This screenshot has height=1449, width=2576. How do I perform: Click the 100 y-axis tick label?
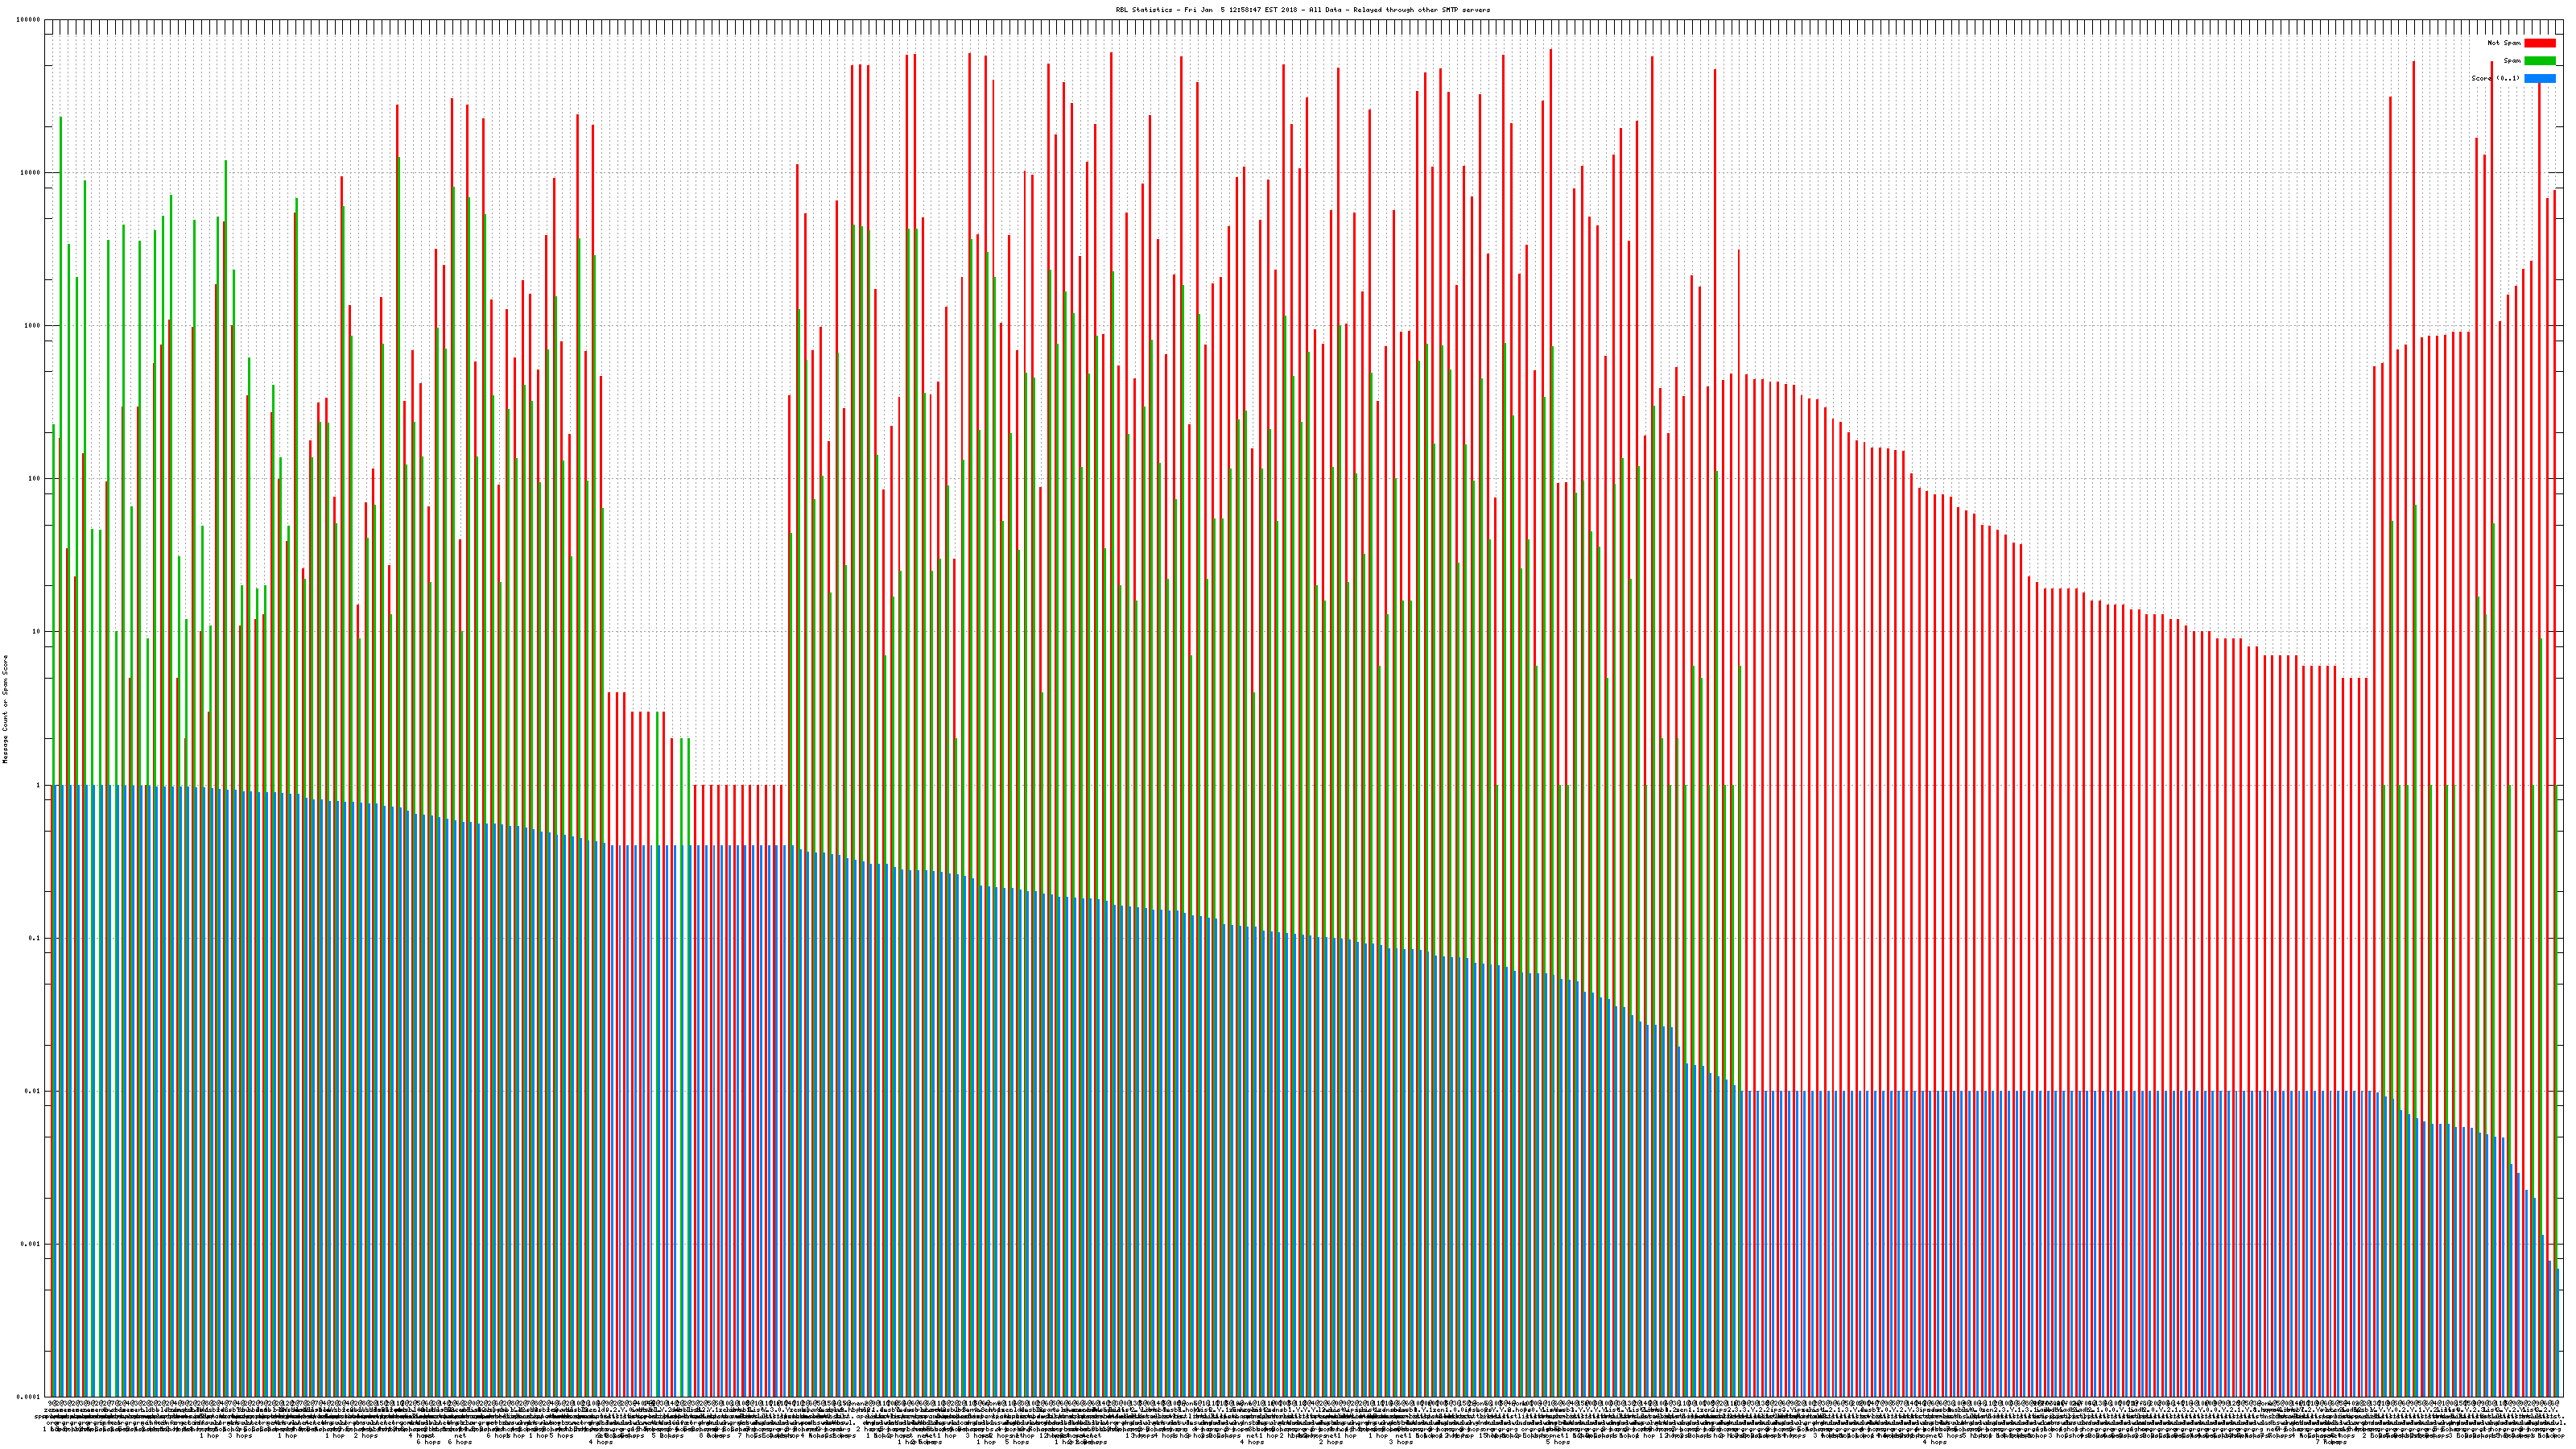click(35, 479)
